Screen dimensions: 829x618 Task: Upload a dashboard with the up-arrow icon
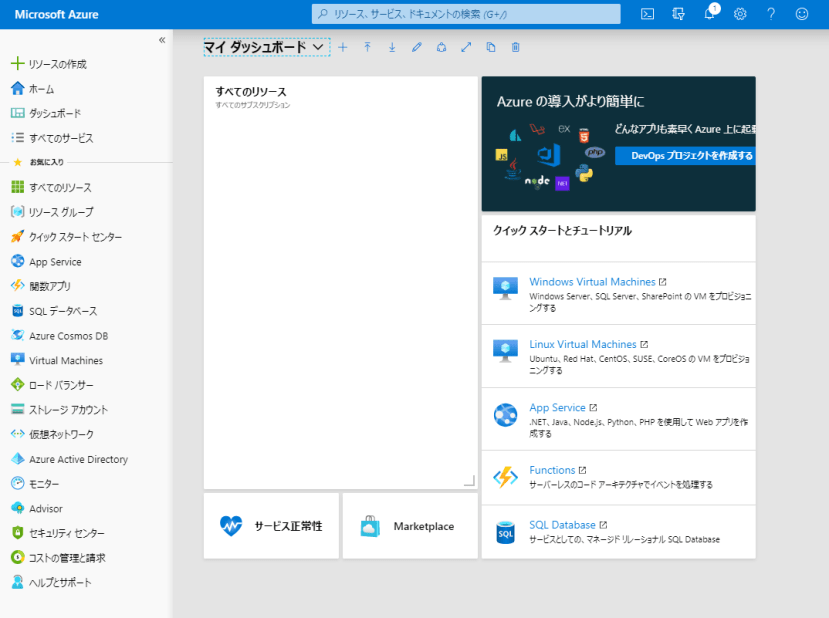pyautogui.click(x=367, y=48)
